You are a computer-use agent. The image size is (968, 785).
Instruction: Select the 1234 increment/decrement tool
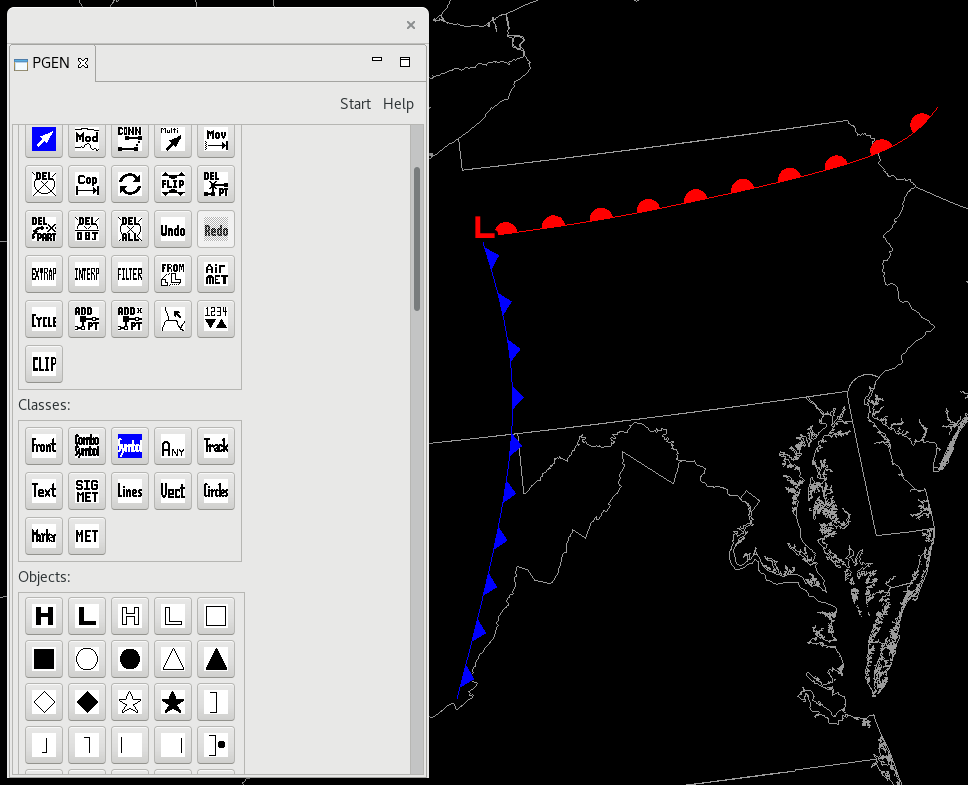click(216, 319)
